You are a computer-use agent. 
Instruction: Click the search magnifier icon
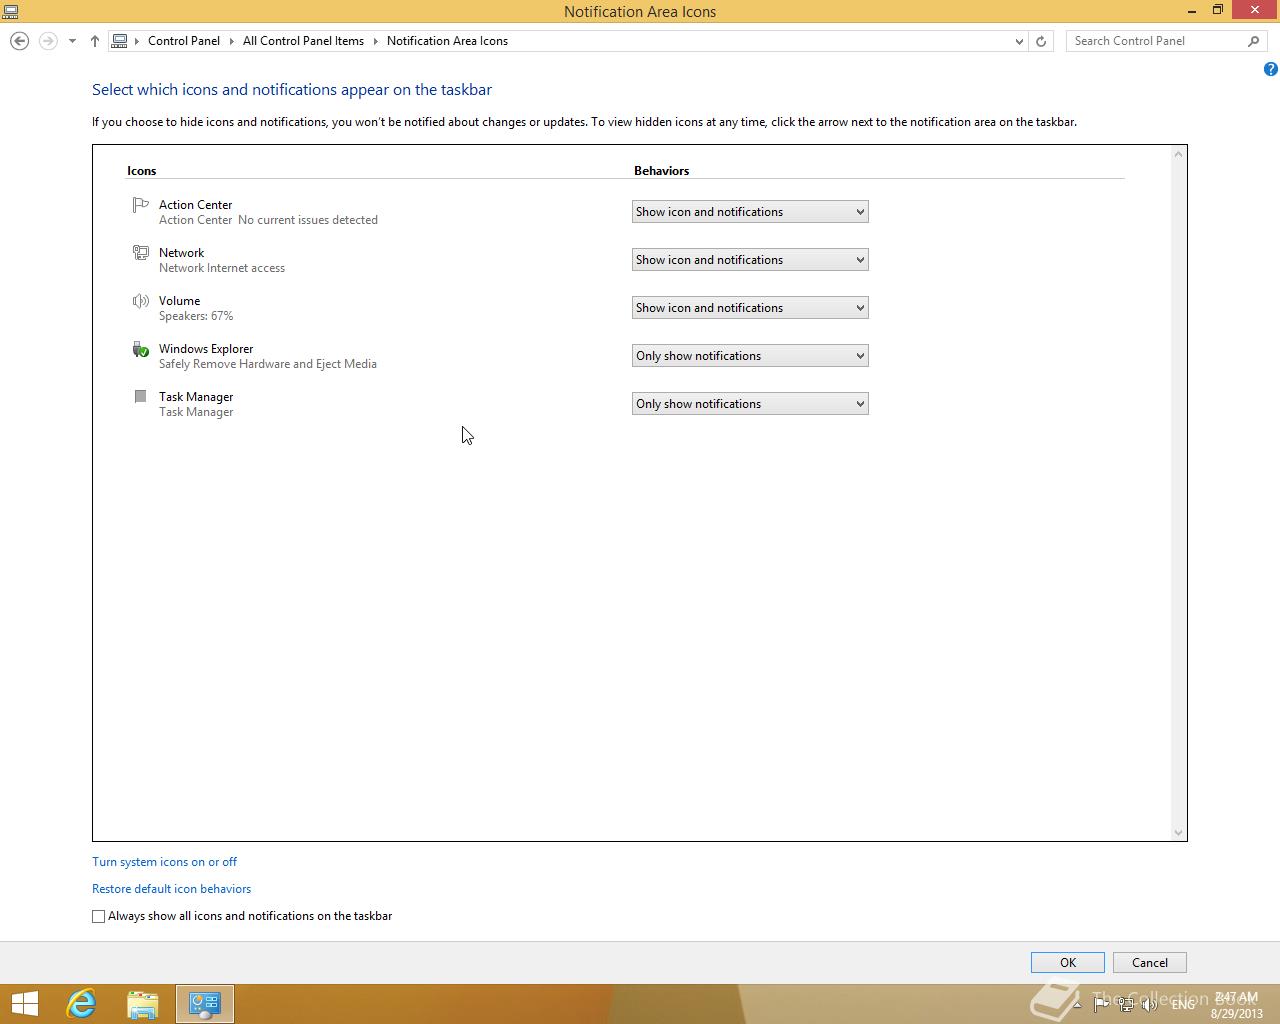(x=1253, y=41)
